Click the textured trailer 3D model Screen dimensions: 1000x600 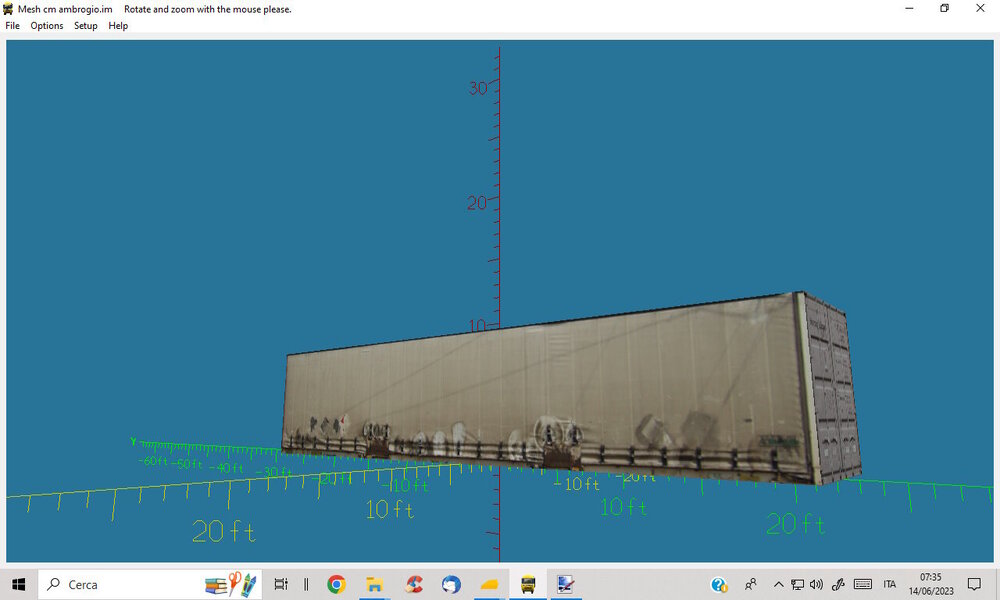point(572,389)
